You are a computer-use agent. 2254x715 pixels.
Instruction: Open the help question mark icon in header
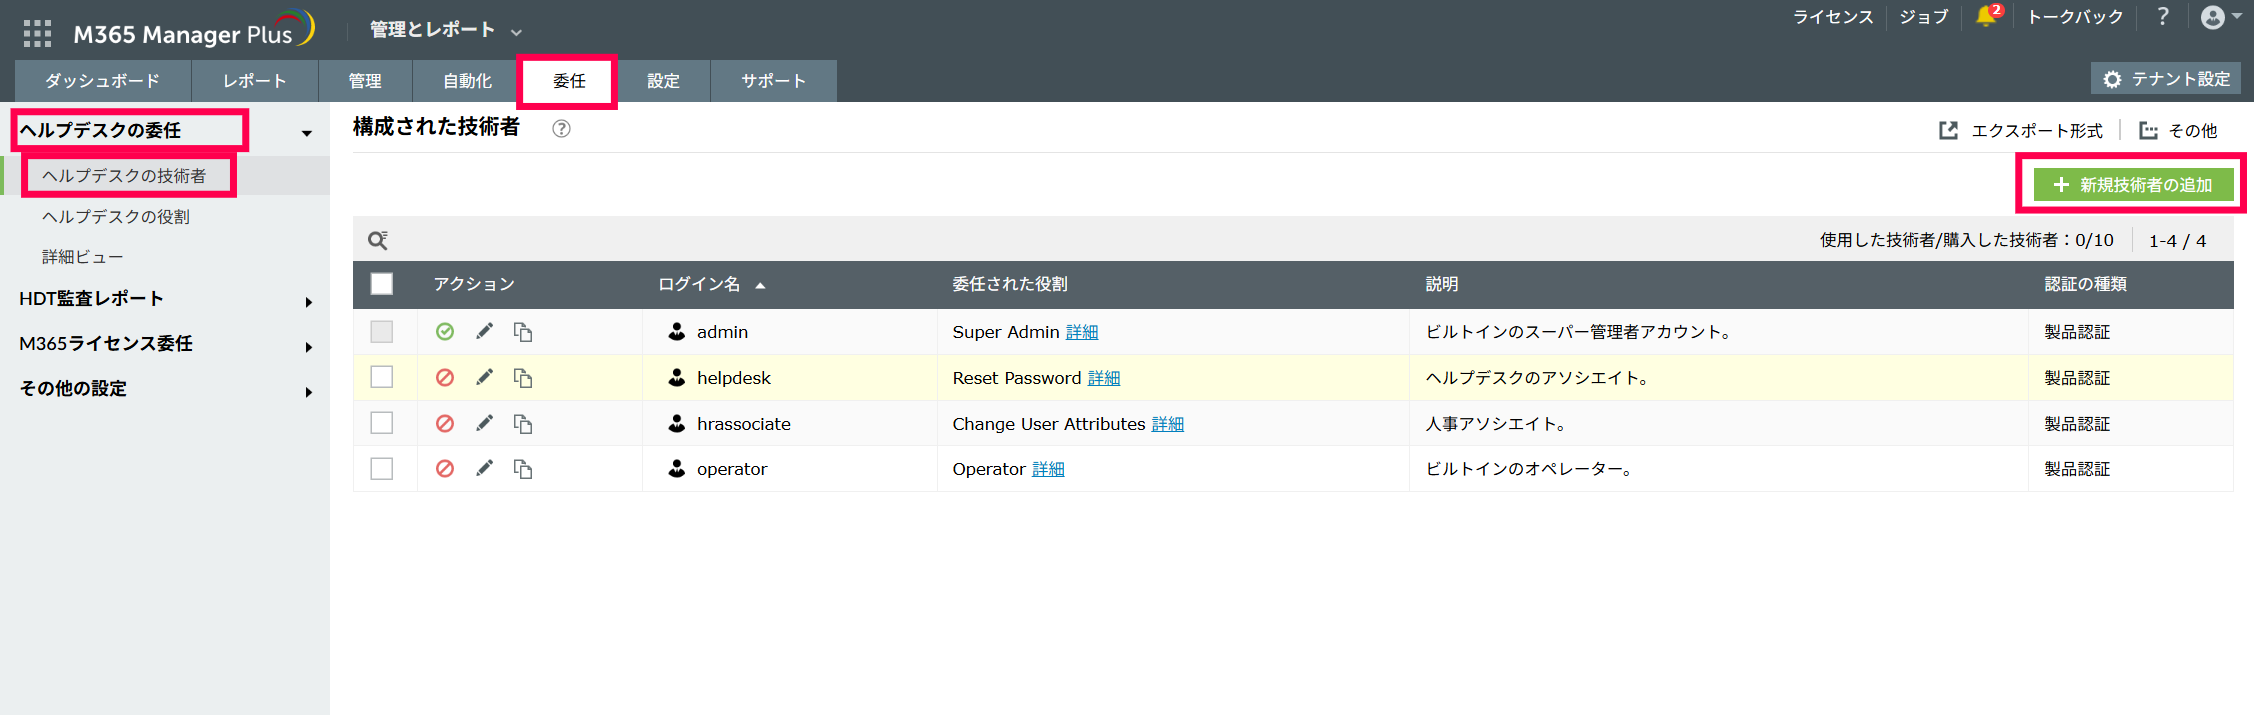tap(2163, 17)
